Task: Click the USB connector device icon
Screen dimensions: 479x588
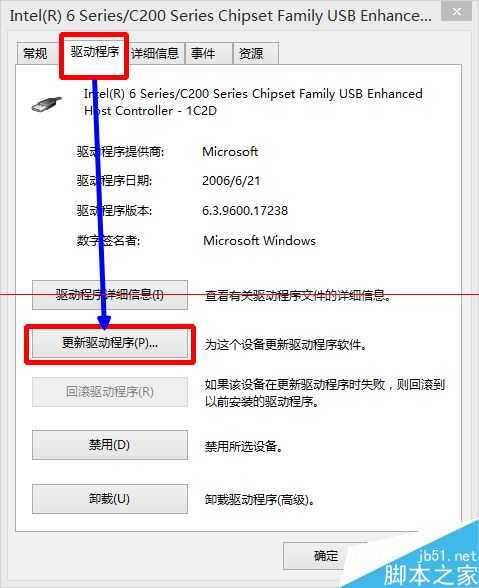Action: pyautogui.click(x=47, y=105)
